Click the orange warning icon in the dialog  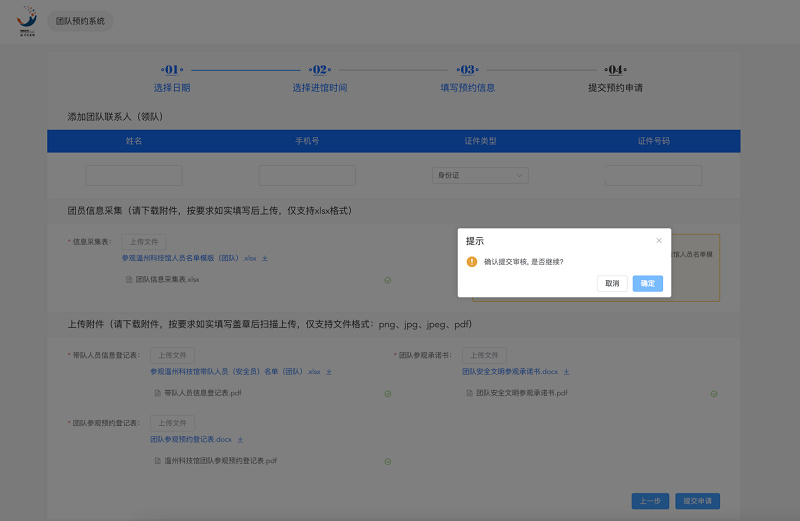(472, 261)
